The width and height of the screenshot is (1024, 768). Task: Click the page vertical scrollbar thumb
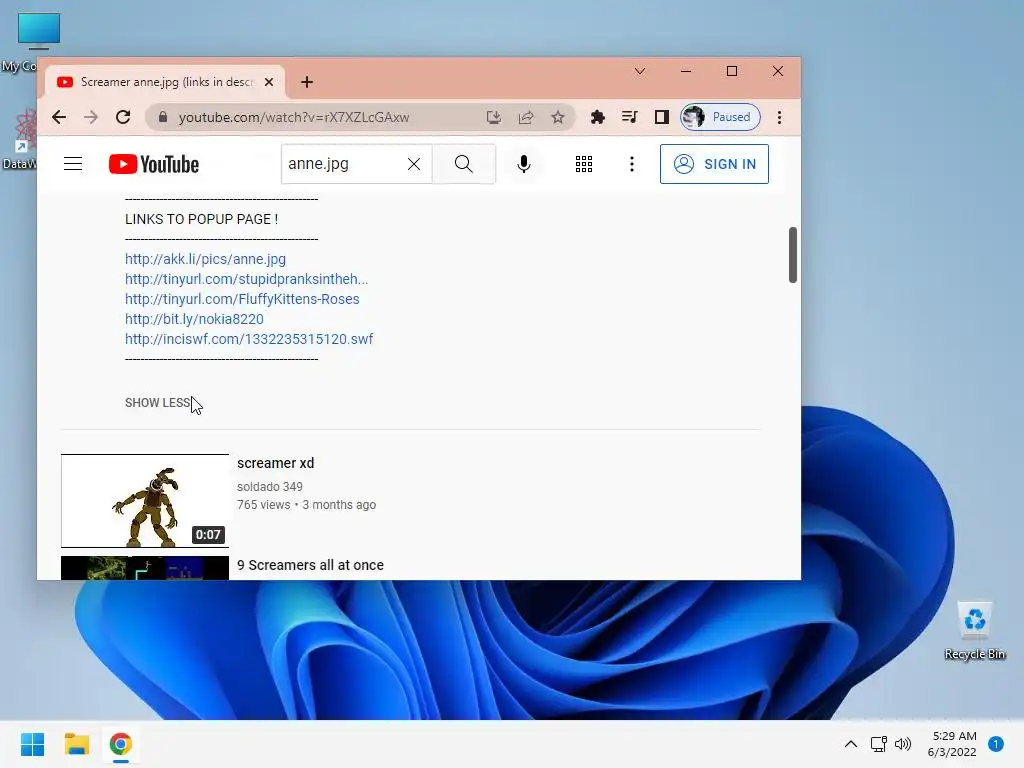click(x=793, y=255)
